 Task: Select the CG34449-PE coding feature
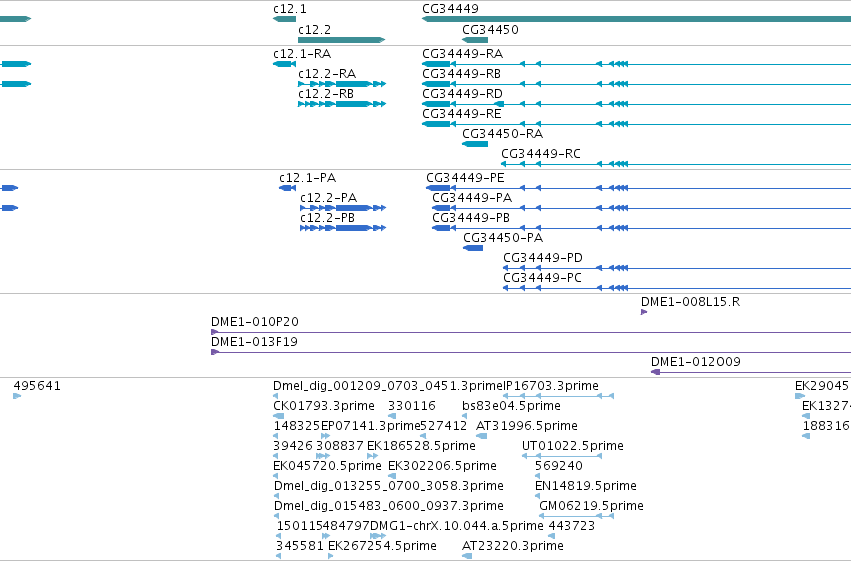(x=638, y=188)
